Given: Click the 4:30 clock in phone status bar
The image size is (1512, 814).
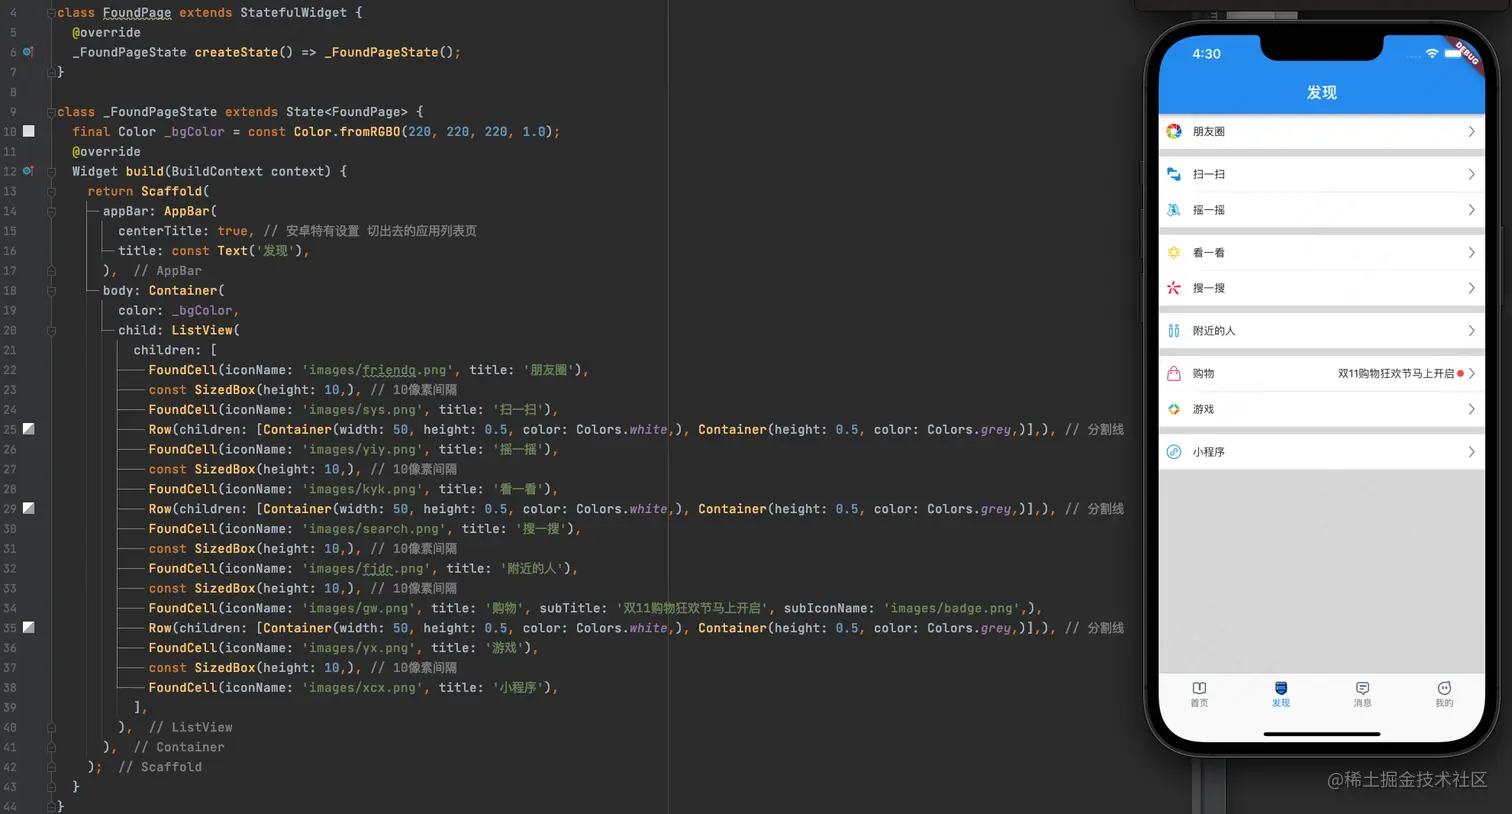Looking at the screenshot, I should point(1206,54).
